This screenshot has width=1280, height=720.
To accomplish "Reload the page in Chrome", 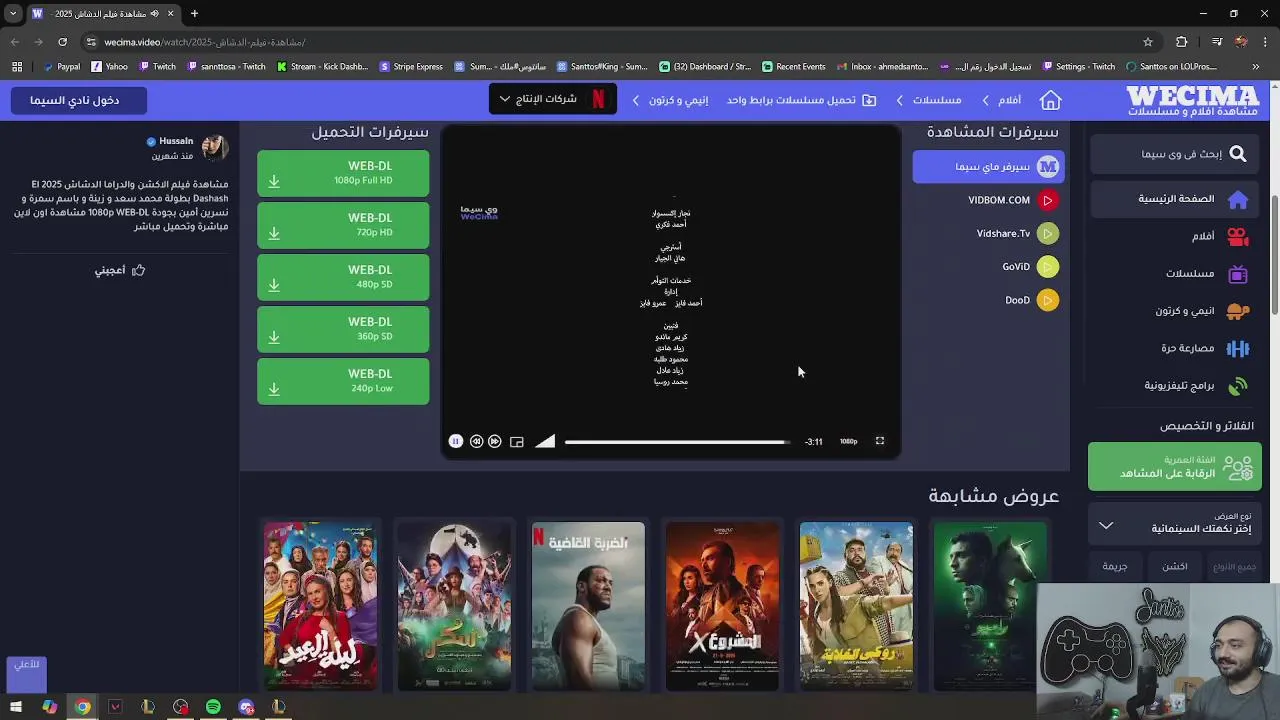I will [x=62, y=42].
